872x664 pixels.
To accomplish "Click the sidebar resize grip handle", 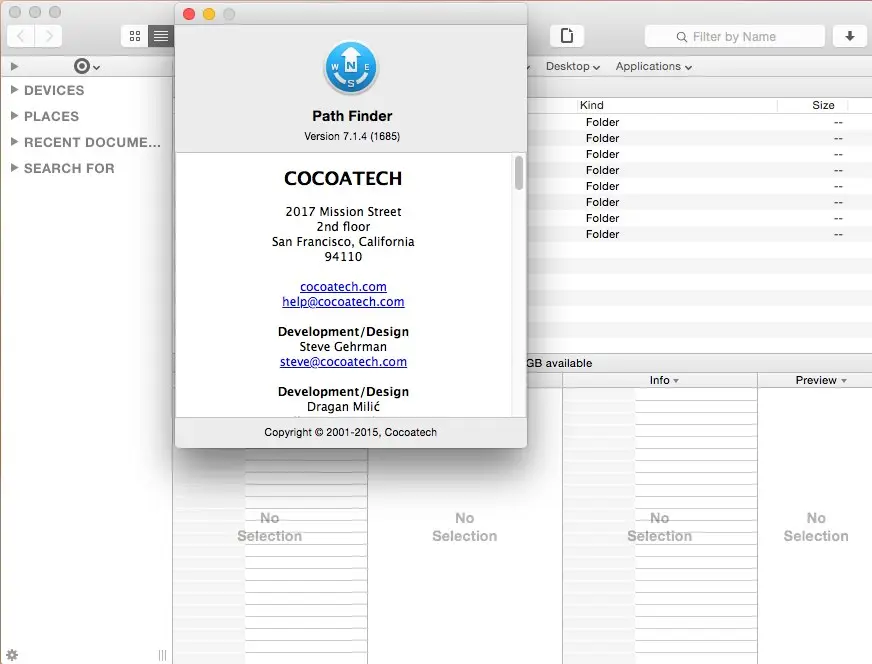I will [162, 655].
